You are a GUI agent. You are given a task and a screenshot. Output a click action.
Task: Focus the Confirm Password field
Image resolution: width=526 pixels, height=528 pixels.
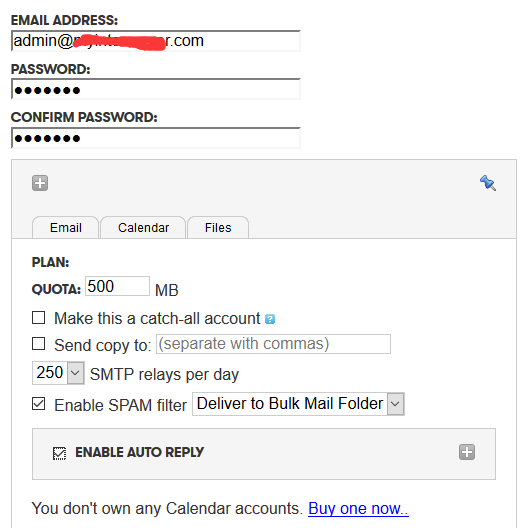coord(156,138)
